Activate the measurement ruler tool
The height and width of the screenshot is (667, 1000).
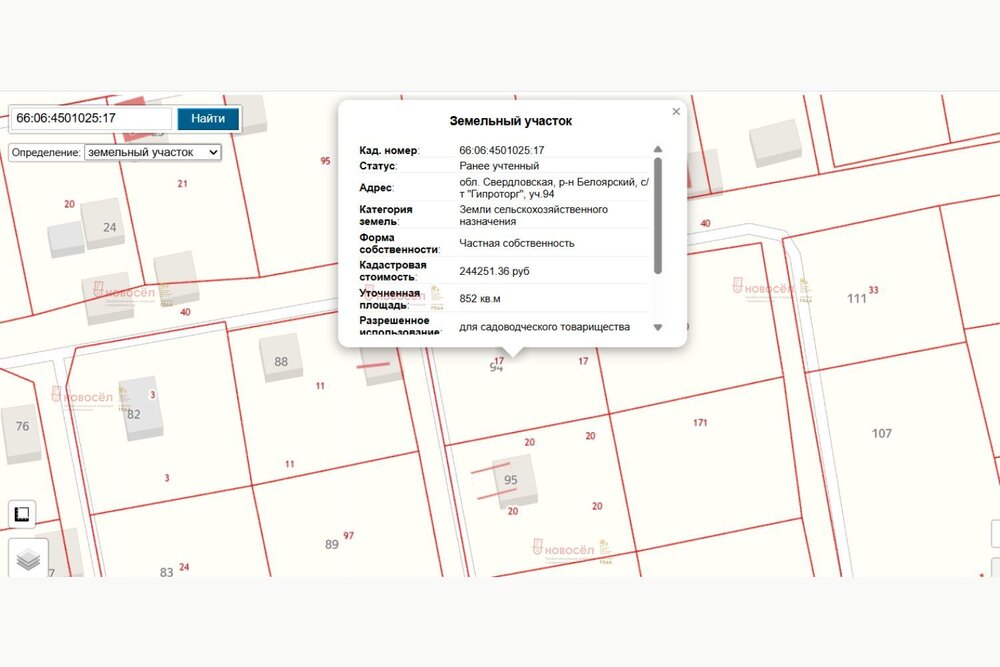click(x=22, y=514)
